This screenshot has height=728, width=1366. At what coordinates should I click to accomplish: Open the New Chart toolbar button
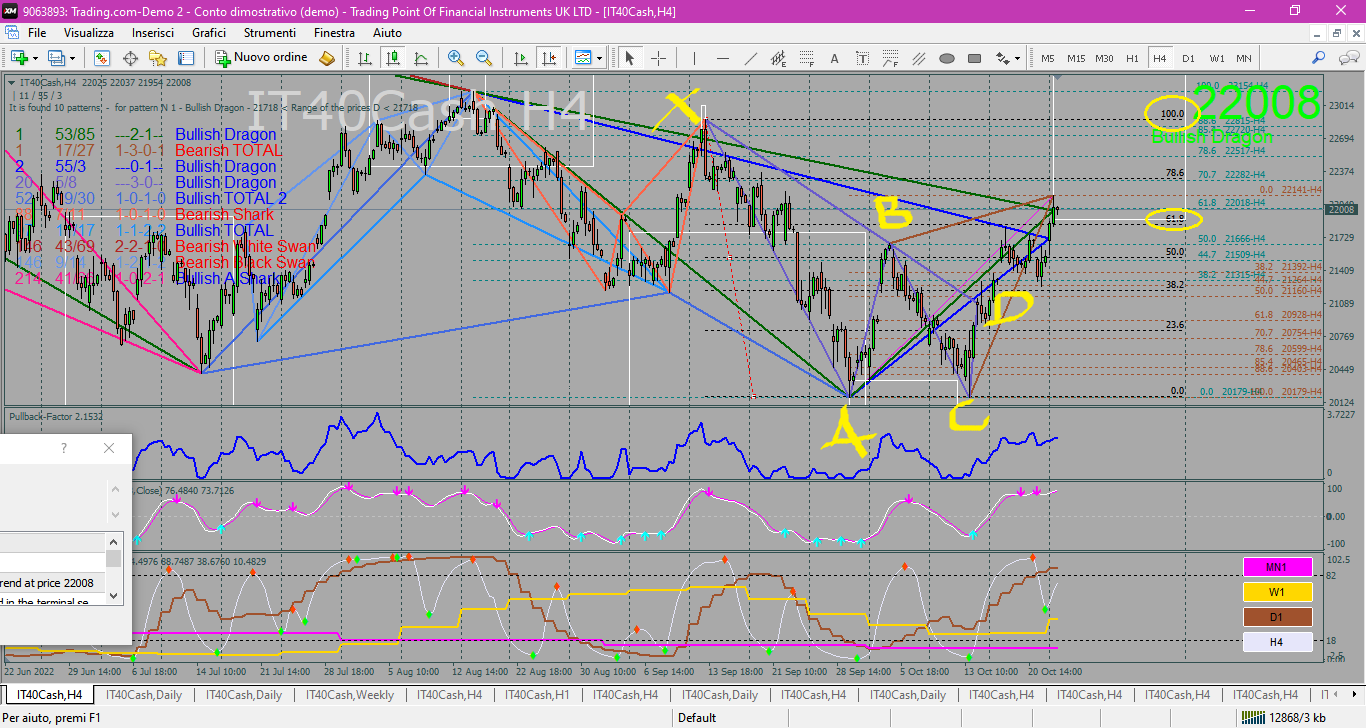20,58
